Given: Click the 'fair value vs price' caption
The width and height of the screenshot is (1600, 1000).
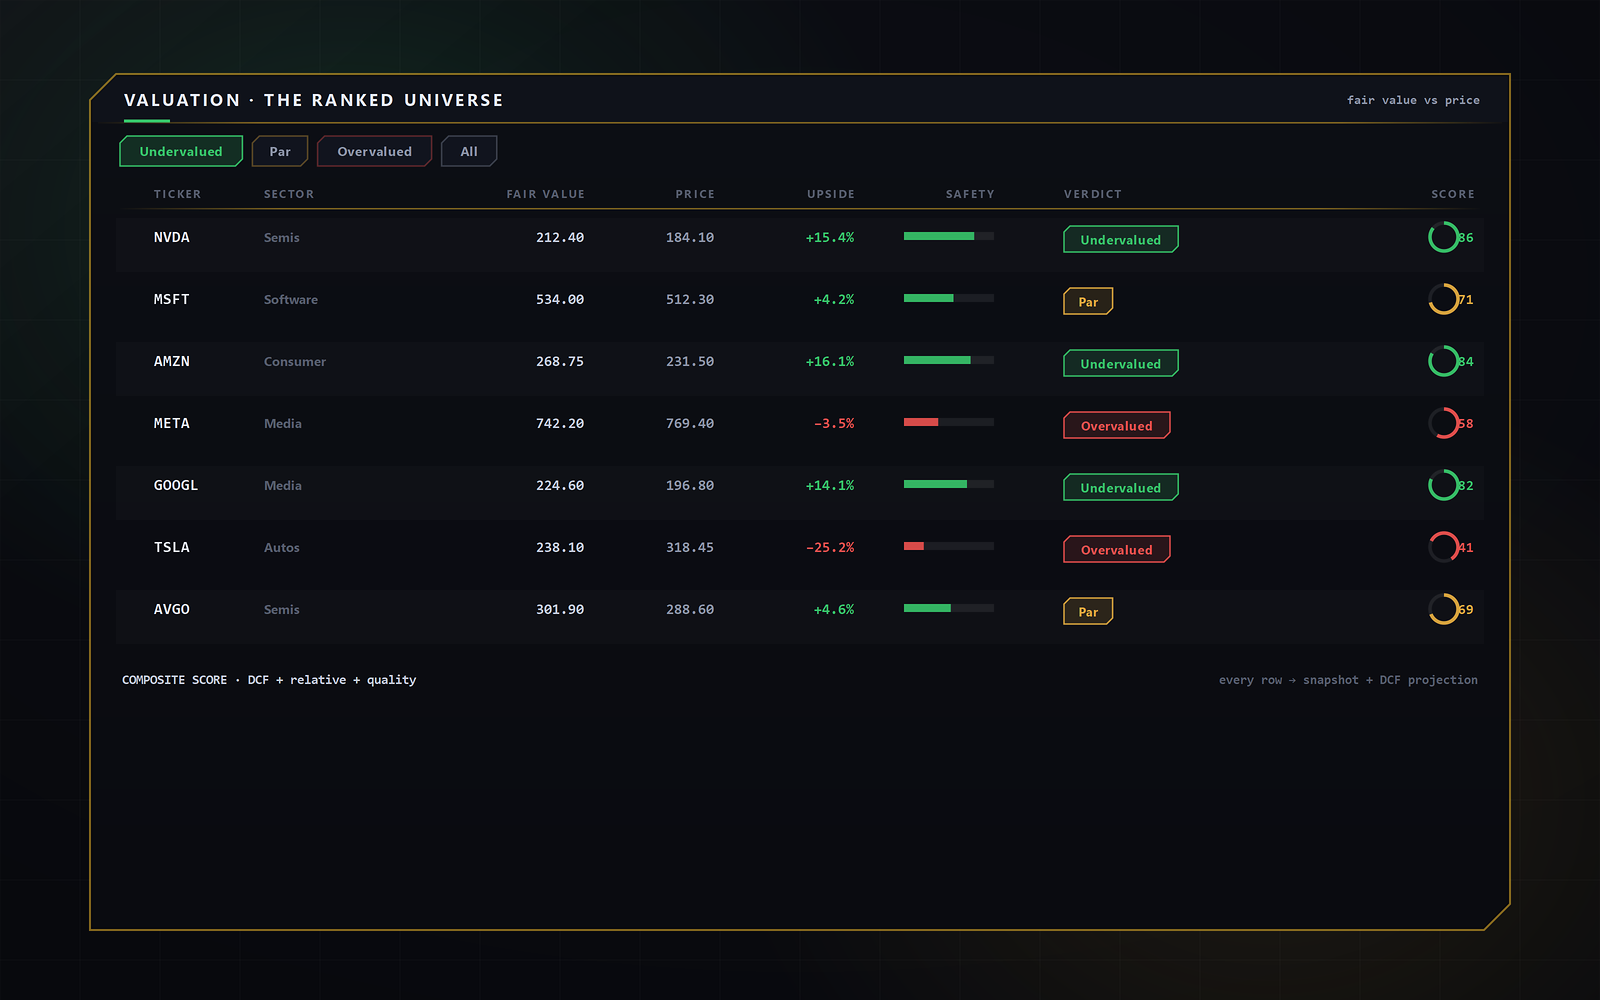Looking at the screenshot, I should coord(1413,100).
